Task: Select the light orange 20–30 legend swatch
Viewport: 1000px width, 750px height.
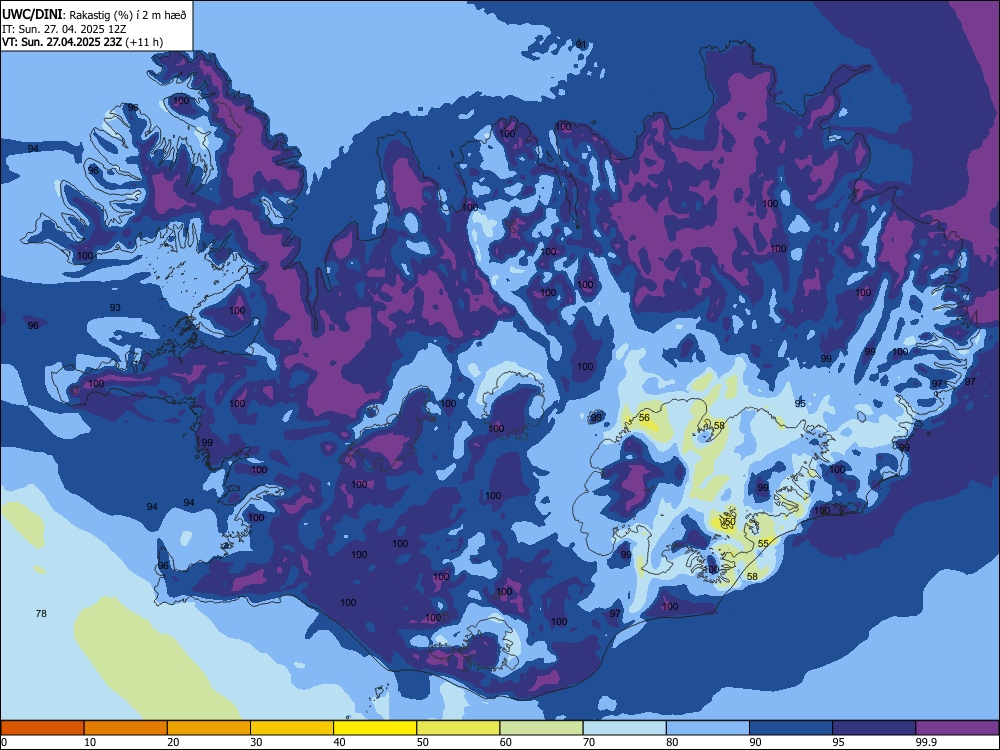Action: pyautogui.click(x=209, y=728)
